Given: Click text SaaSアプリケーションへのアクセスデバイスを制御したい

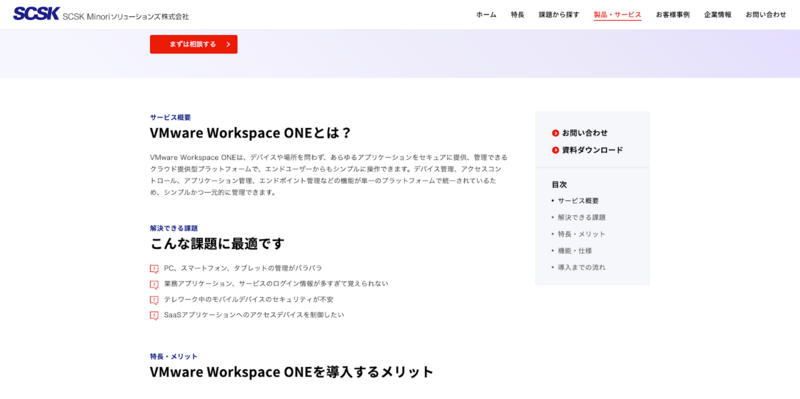Looking at the screenshot, I should pyautogui.click(x=254, y=315).
